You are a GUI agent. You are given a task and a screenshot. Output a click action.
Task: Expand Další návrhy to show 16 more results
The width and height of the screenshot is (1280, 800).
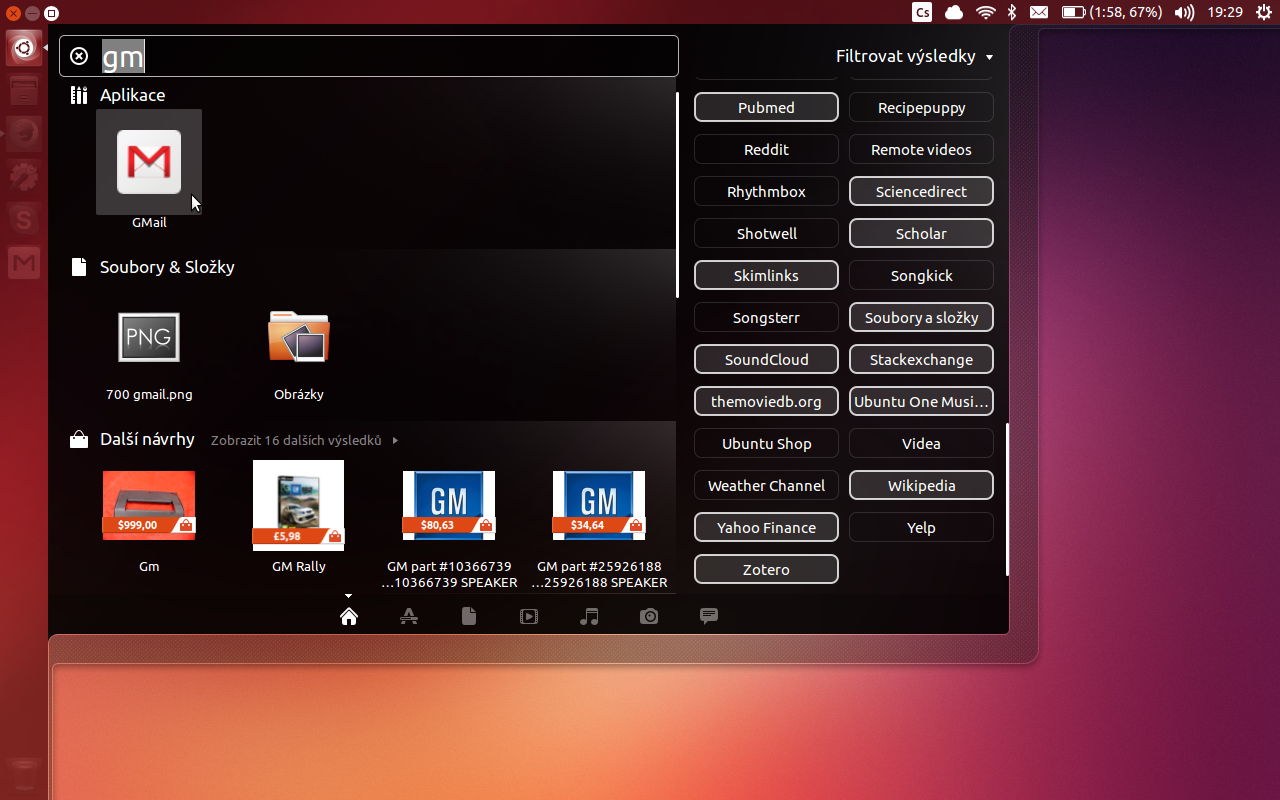[x=304, y=440]
